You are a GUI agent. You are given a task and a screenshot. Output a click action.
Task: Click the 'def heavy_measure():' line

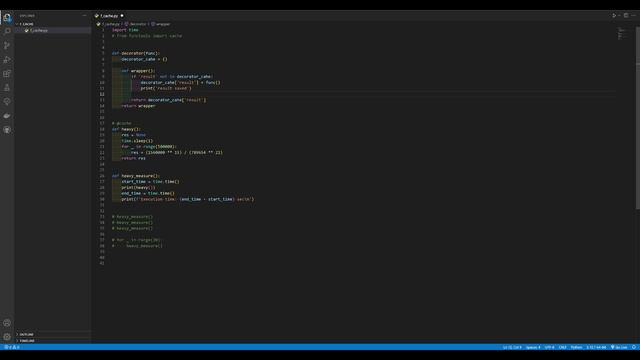136,176
